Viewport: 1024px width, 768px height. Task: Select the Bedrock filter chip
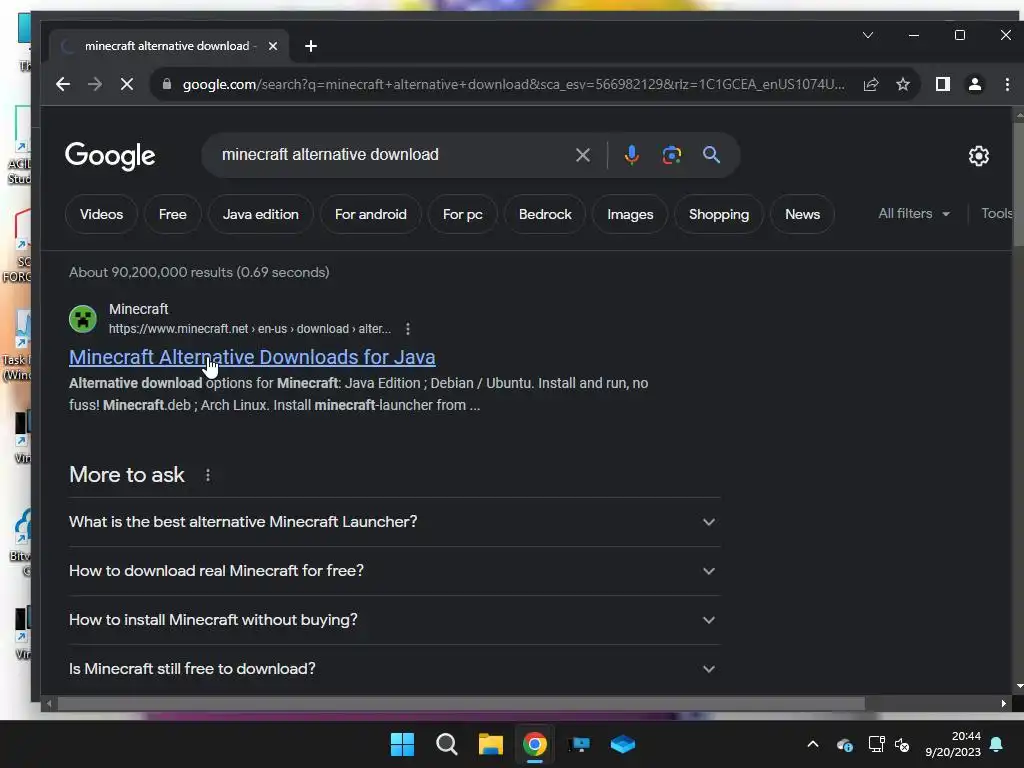point(545,214)
